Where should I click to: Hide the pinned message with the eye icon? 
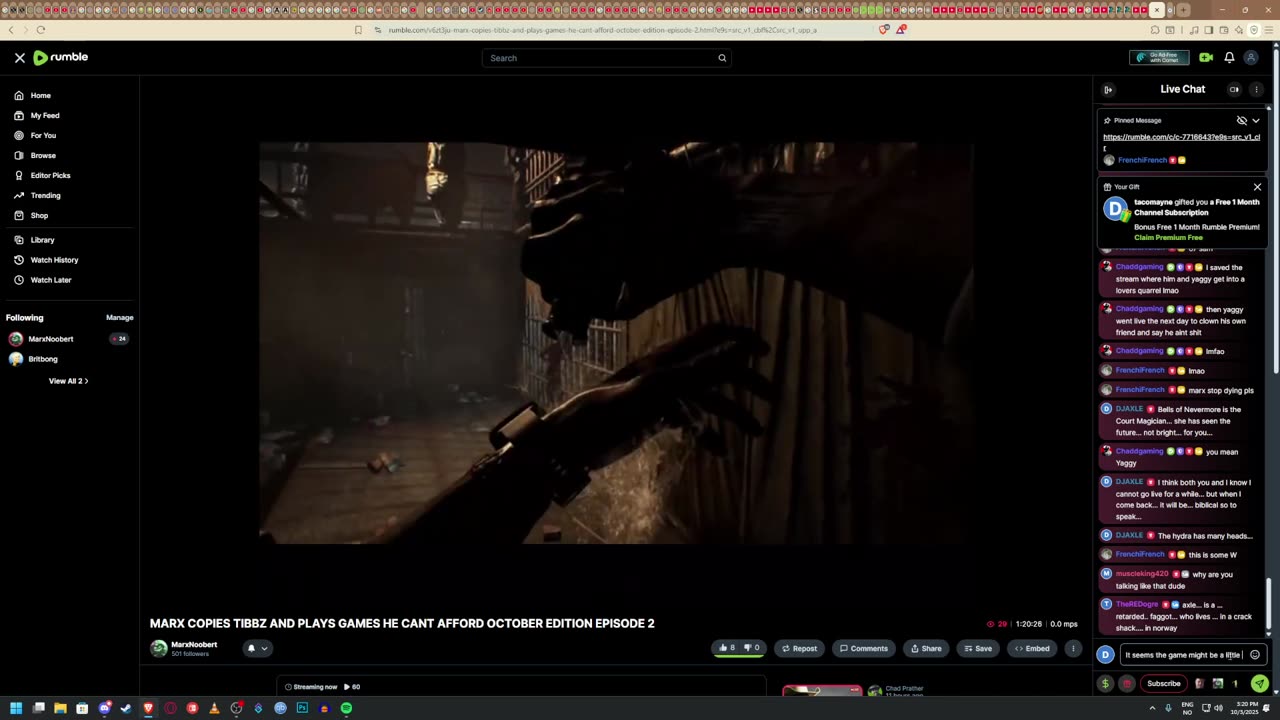pyautogui.click(x=1242, y=120)
